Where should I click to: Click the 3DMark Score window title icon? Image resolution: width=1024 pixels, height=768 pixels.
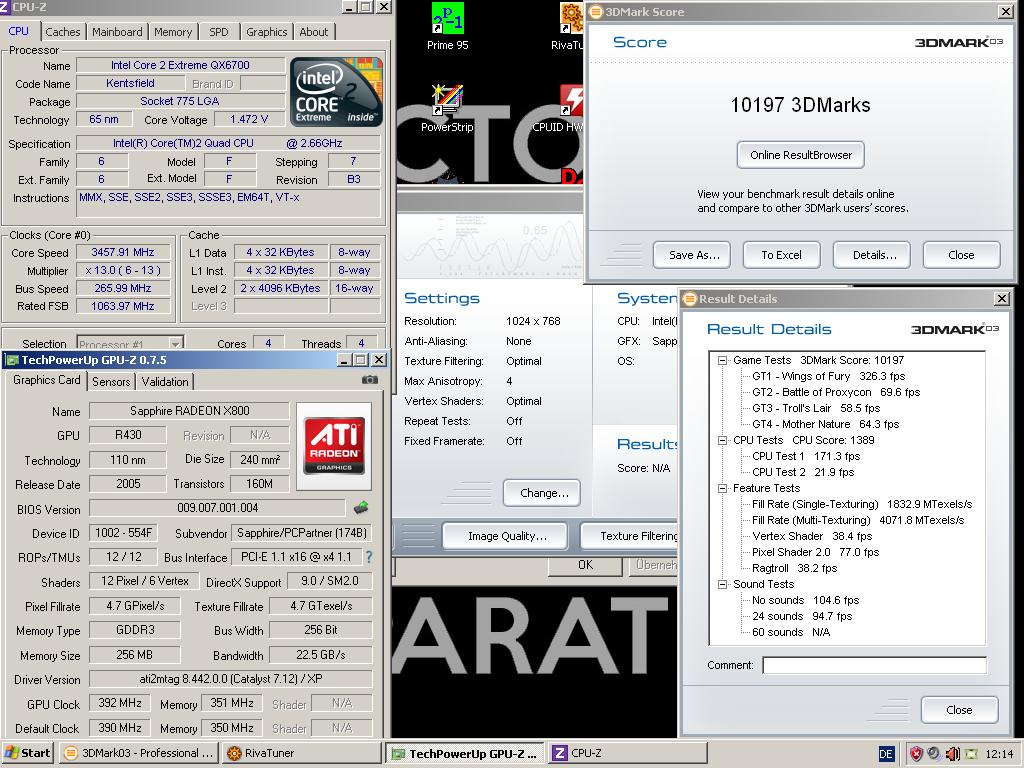596,11
